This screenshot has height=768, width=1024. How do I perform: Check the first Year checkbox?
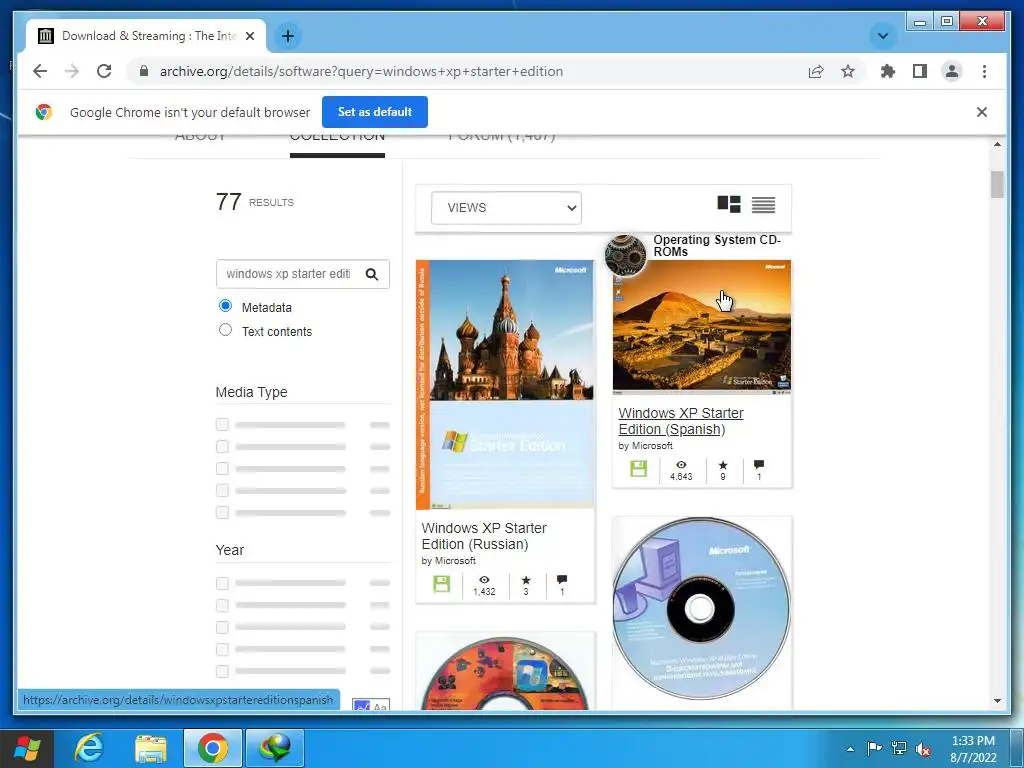[222, 583]
